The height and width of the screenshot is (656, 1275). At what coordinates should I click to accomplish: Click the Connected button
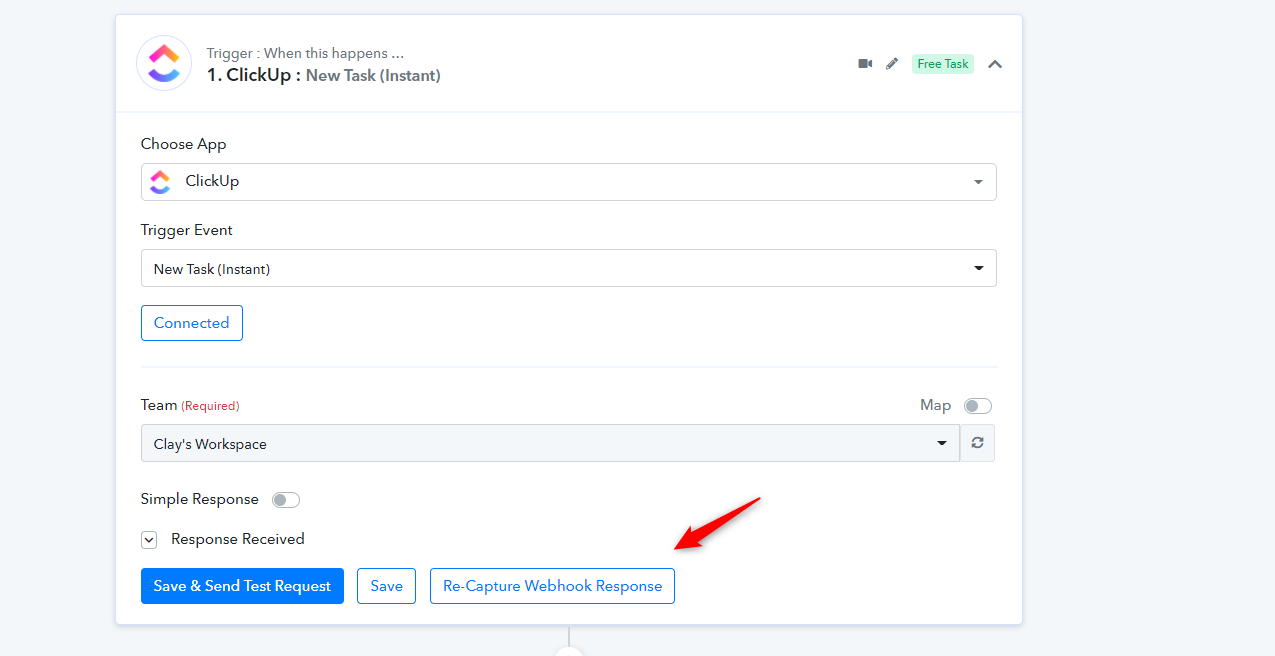click(192, 323)
